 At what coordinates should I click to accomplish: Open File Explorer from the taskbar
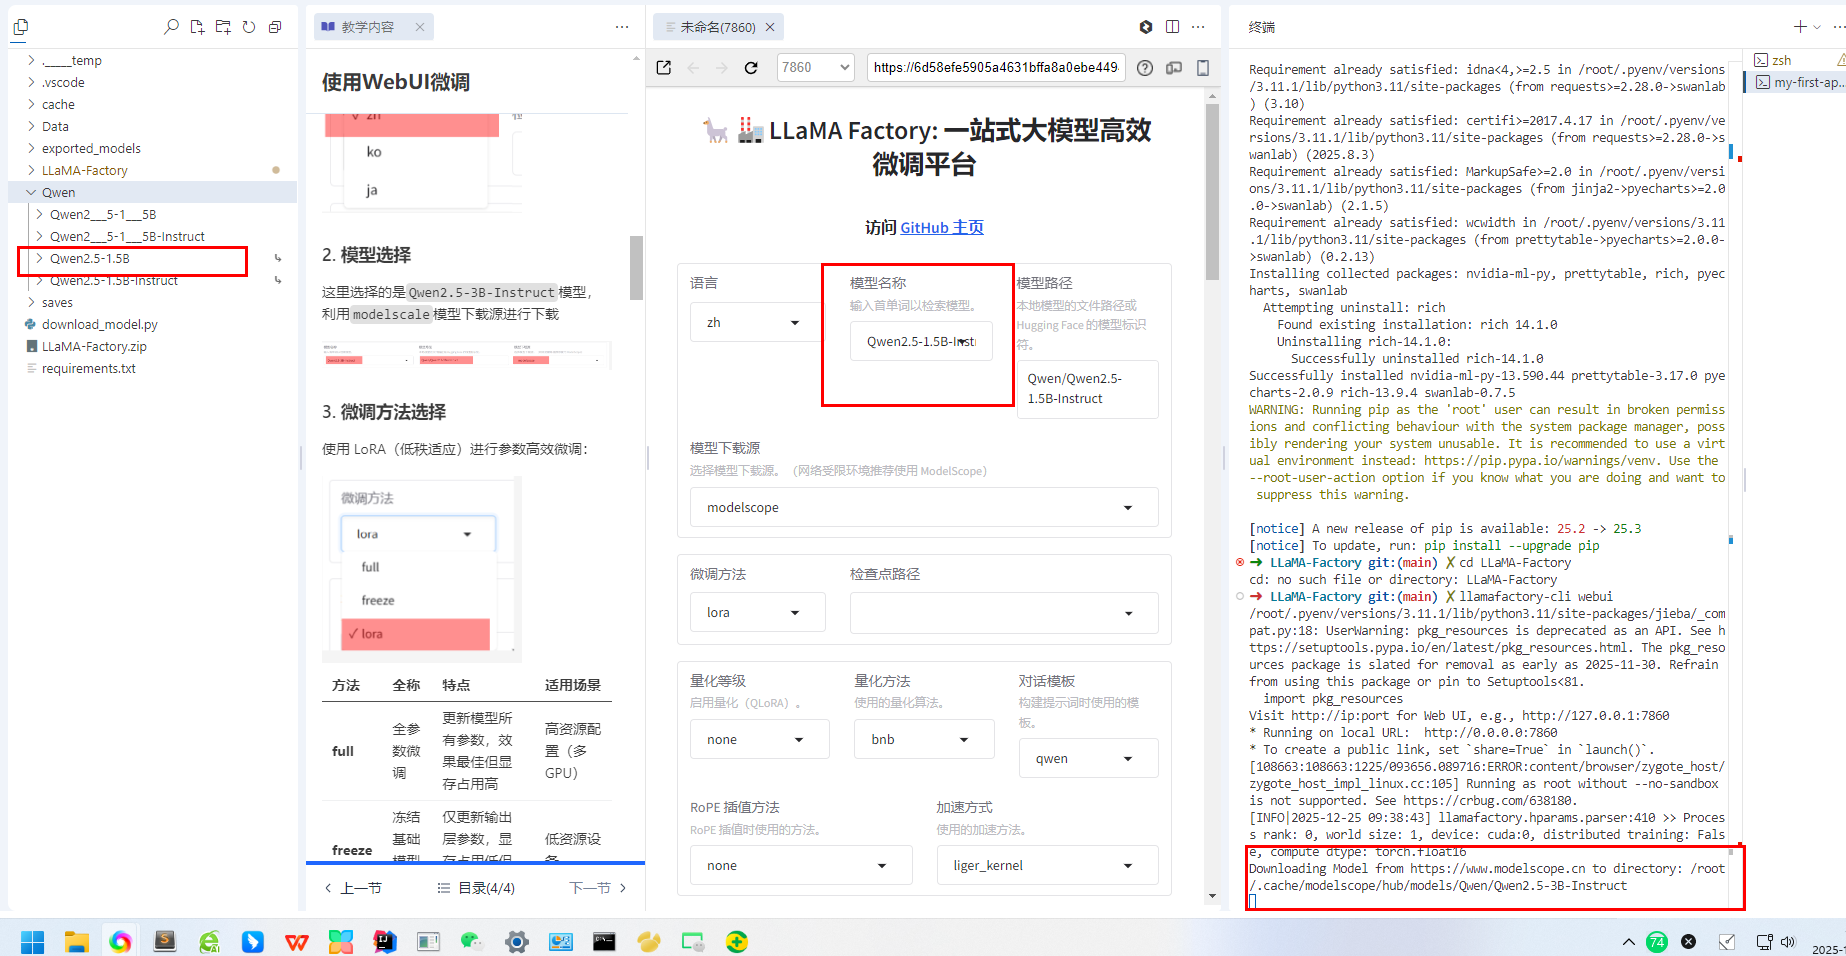click(77, 941)
